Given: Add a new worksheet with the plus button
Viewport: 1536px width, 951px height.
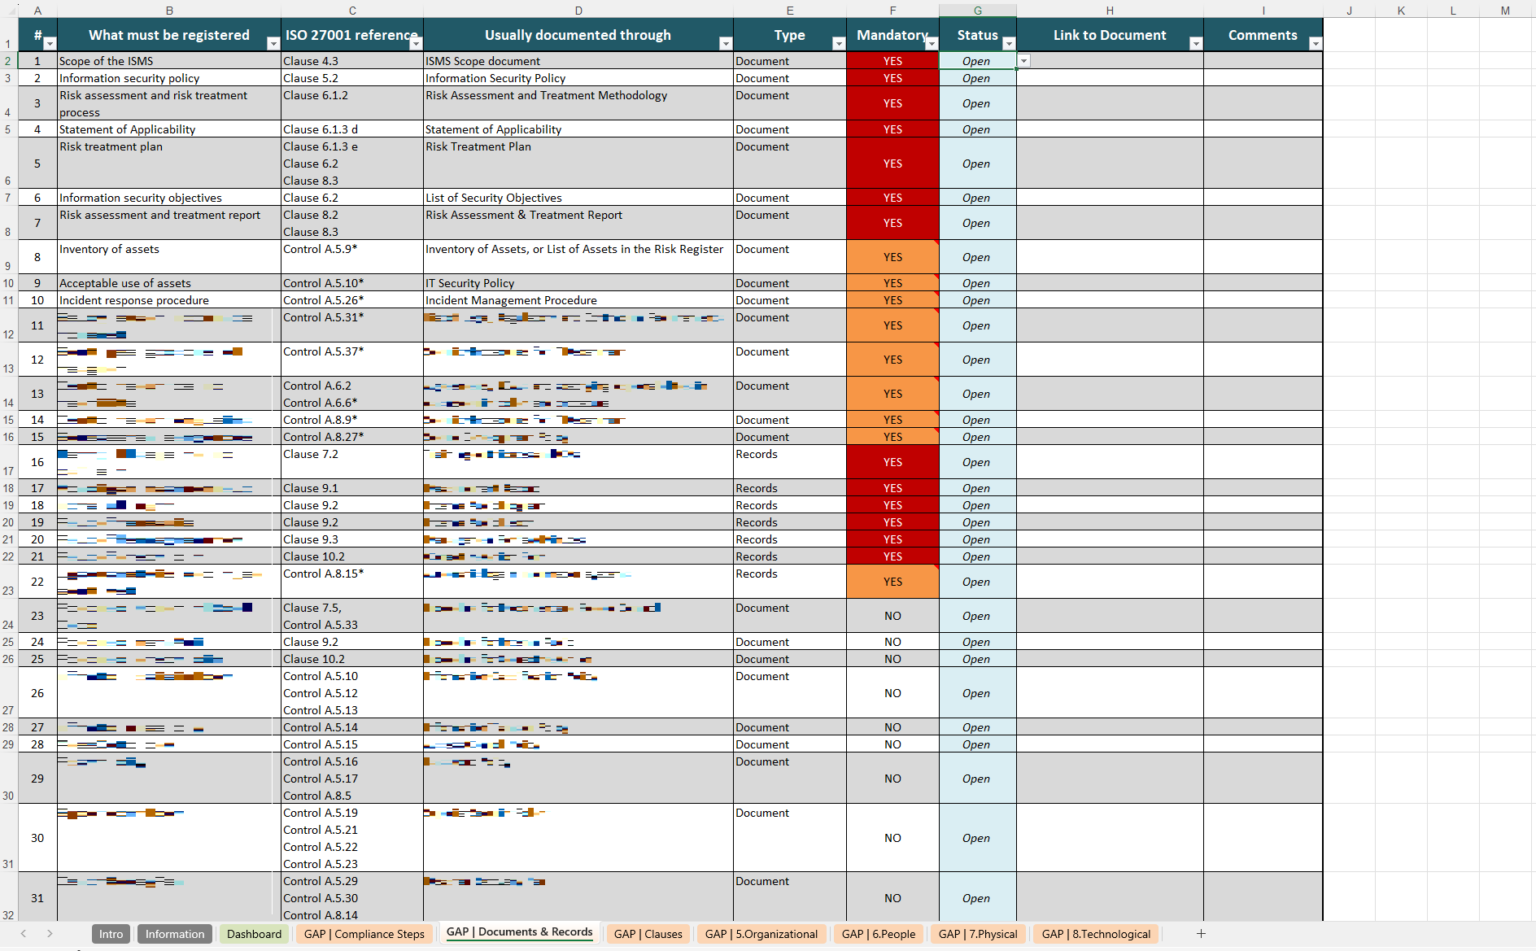Looking at the screenshot, I should click(x=1202, y=933).
